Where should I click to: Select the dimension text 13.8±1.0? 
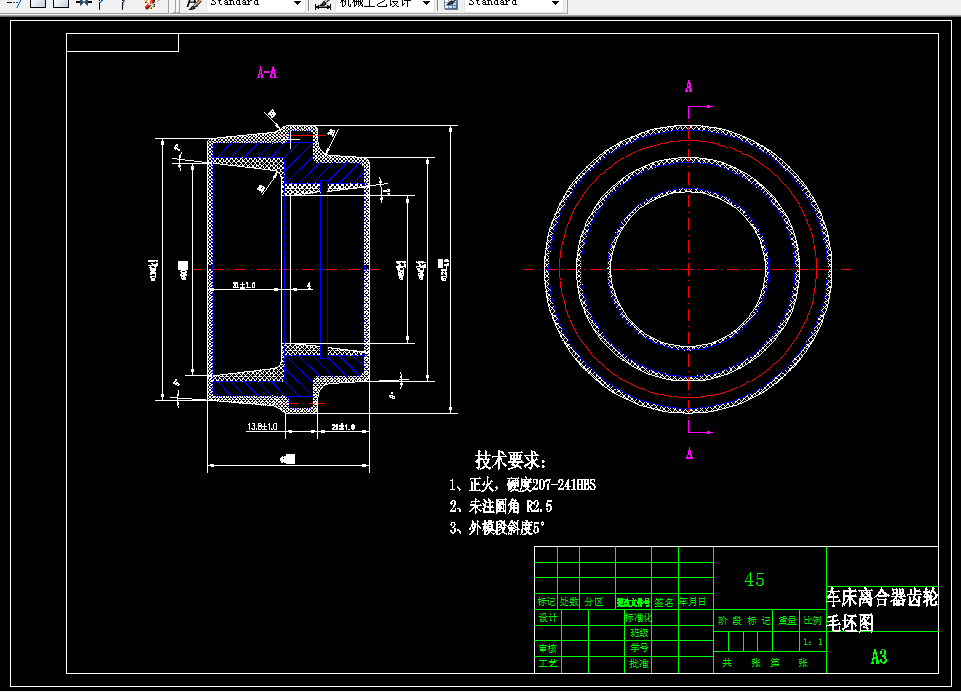pyautogui.click(x=262, y=426)
